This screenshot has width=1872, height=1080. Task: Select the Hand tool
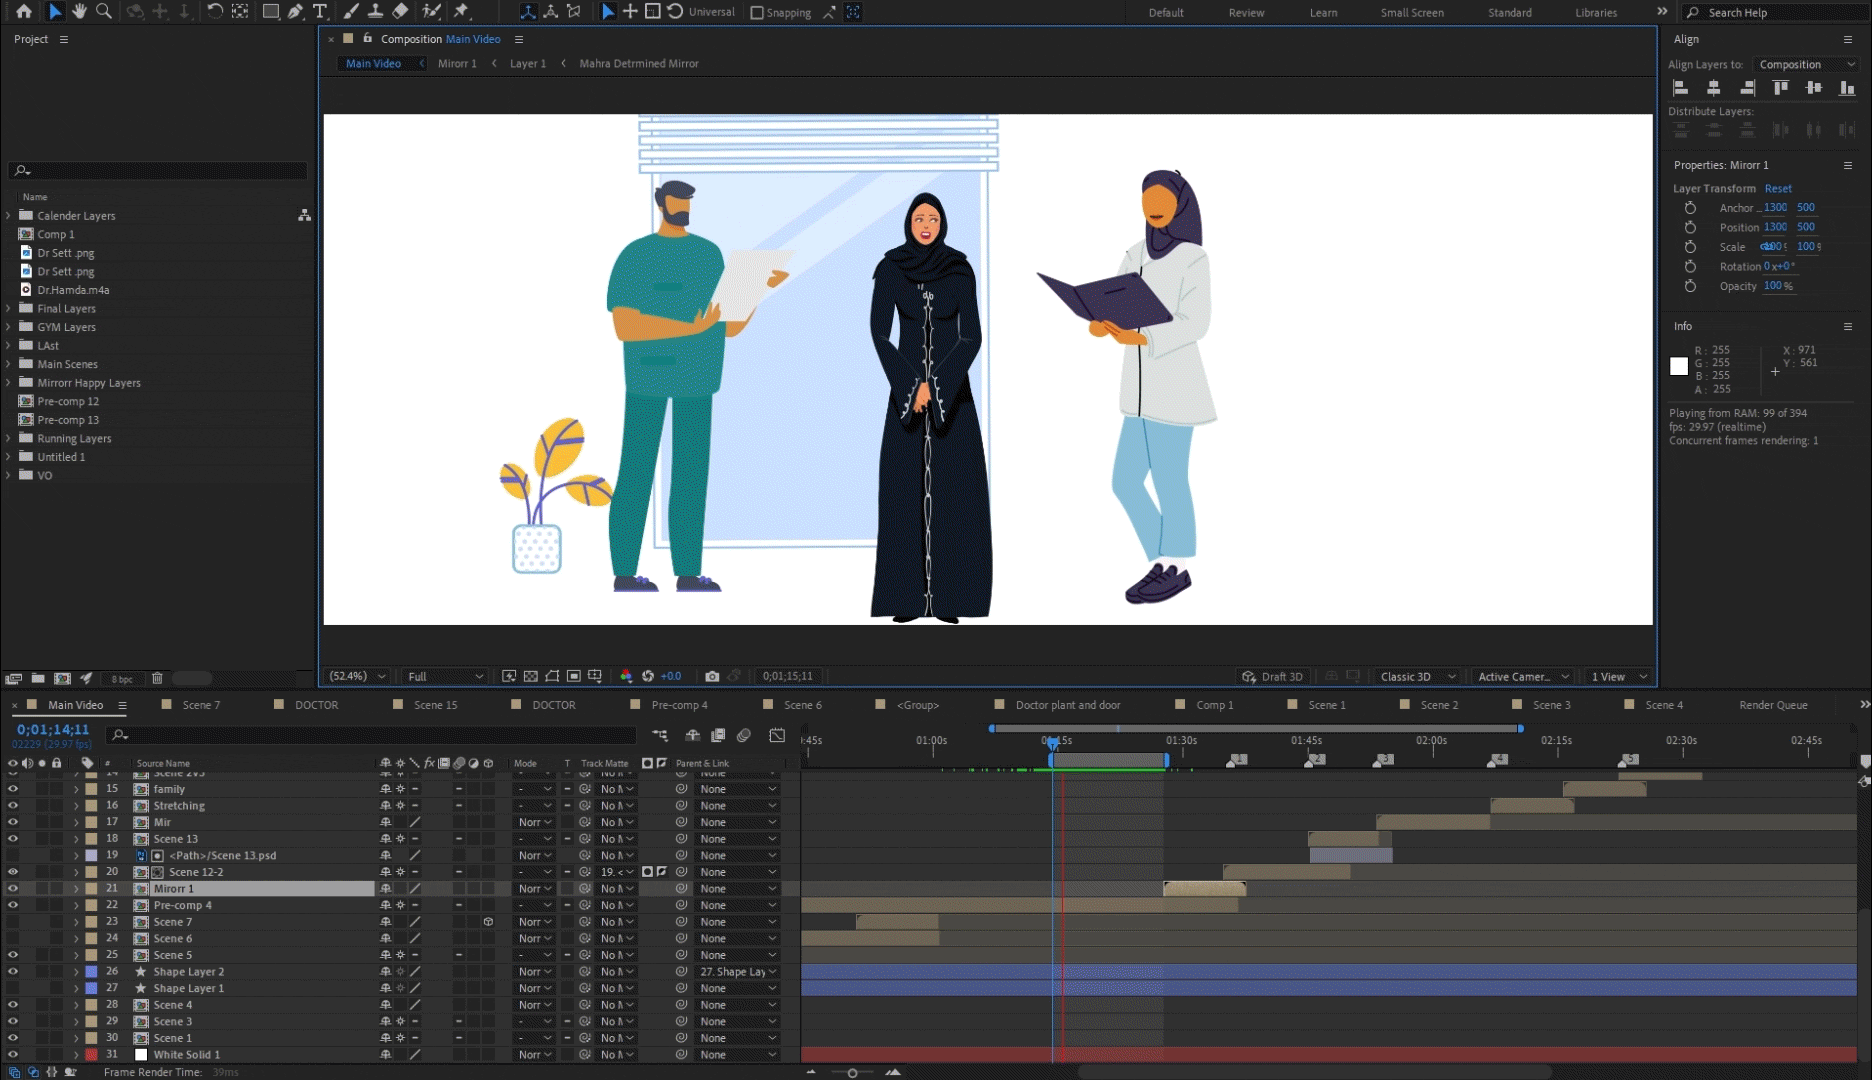79,11
